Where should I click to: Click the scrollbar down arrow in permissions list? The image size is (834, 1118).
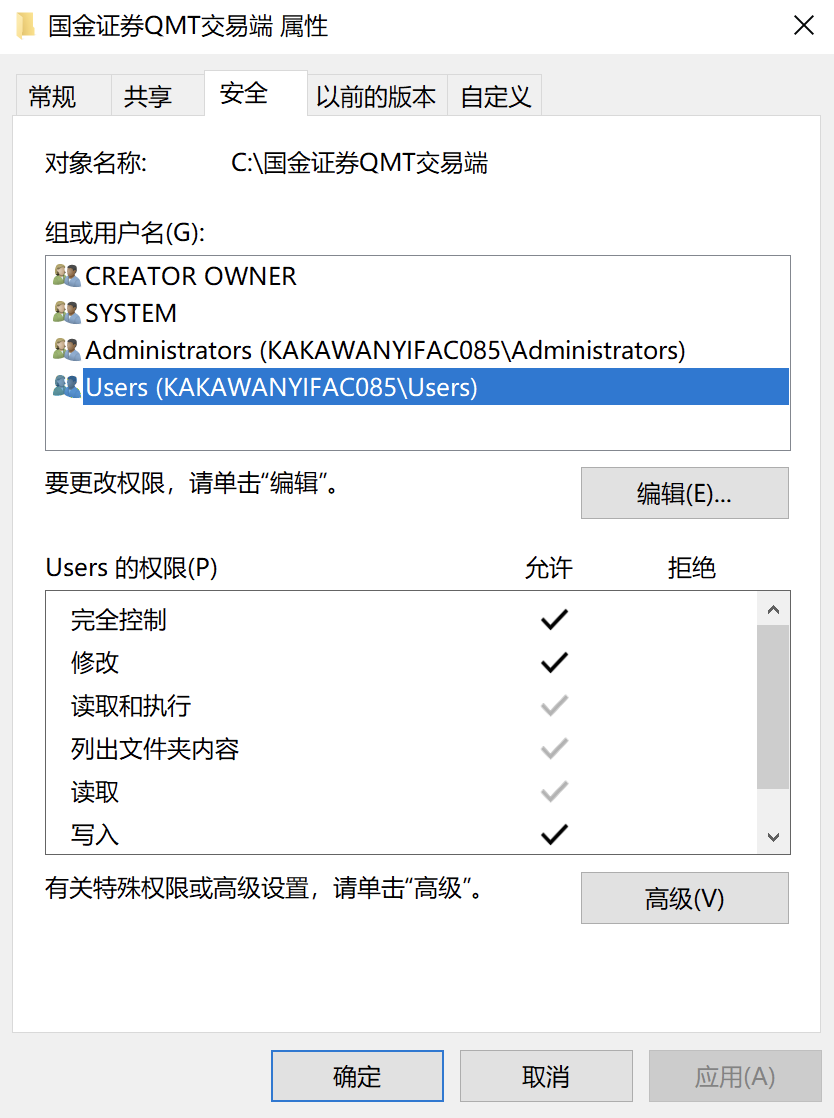click(x=773, y=837)
